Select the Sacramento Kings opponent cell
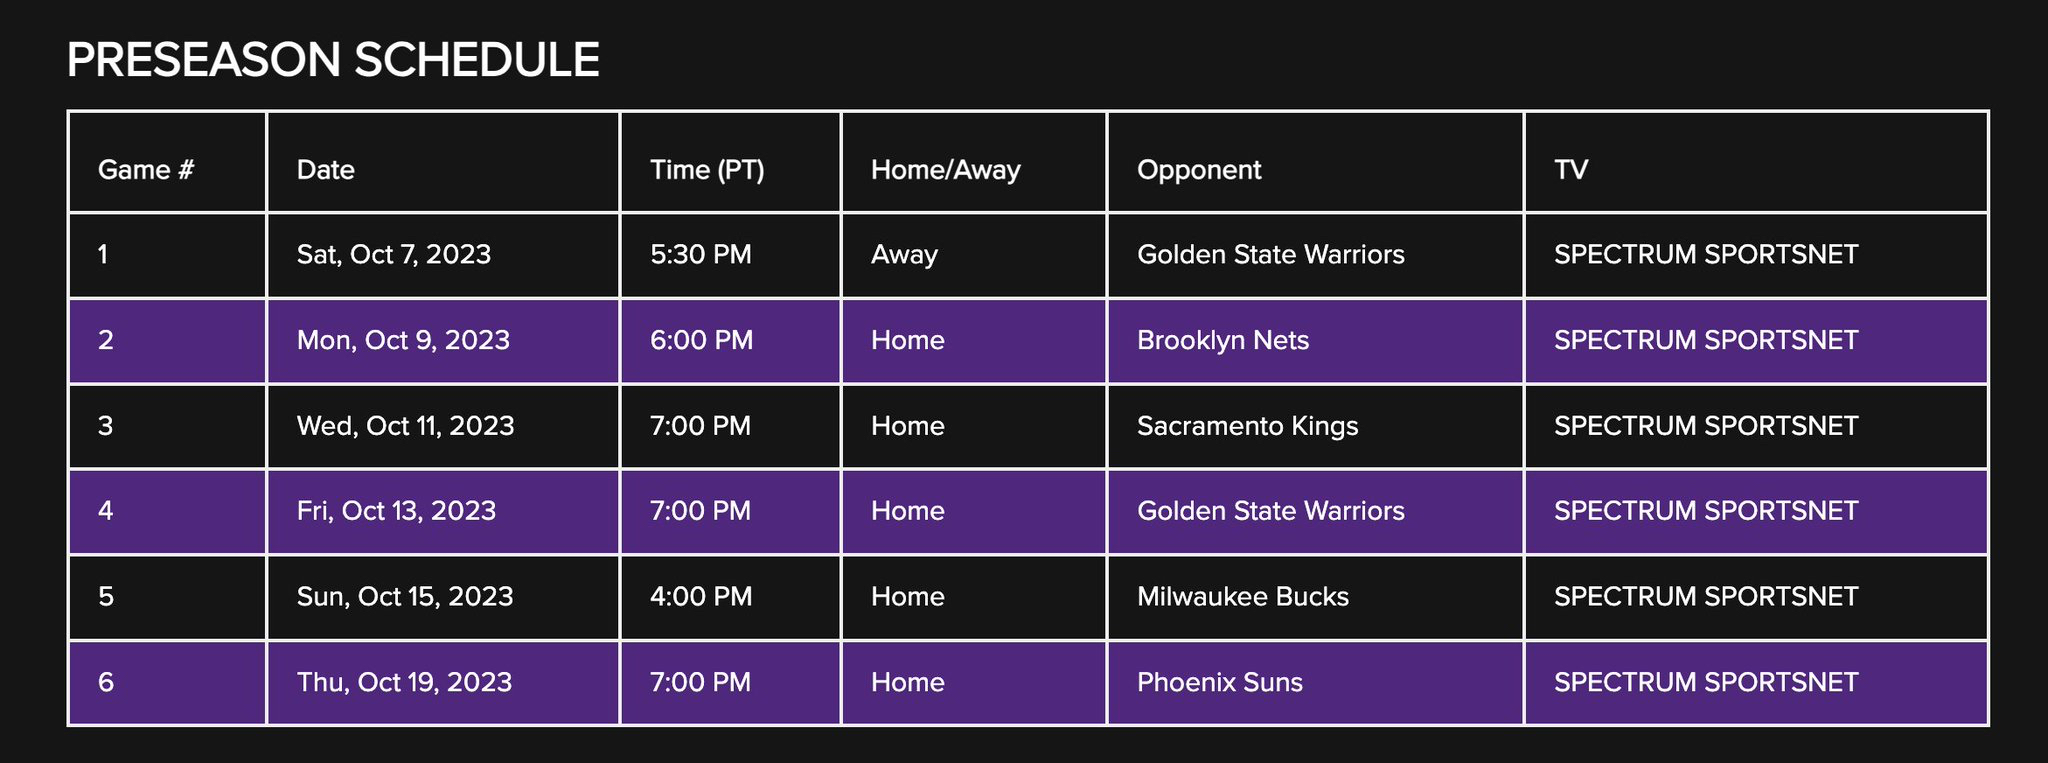 point(1315,426)
